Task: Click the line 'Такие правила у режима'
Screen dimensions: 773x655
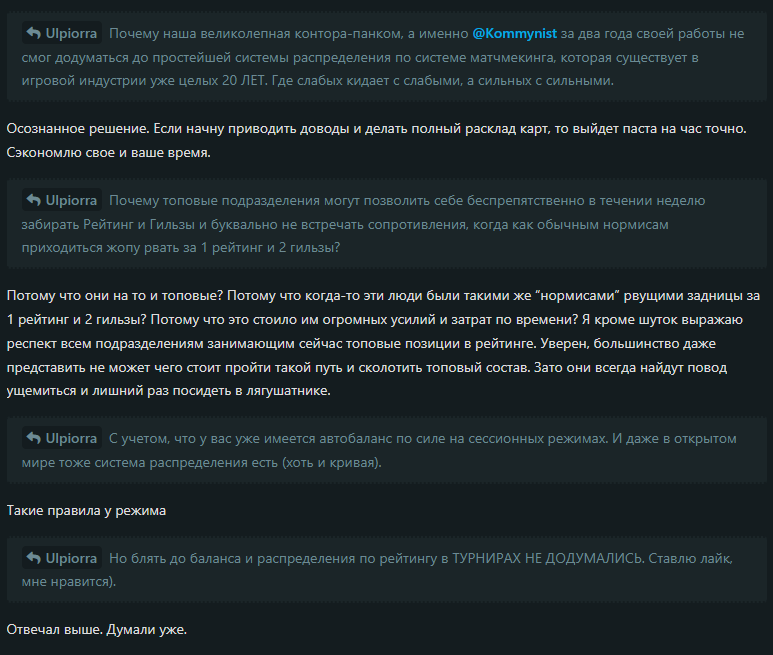Action: pyautogui.click(x=86, y=511)
